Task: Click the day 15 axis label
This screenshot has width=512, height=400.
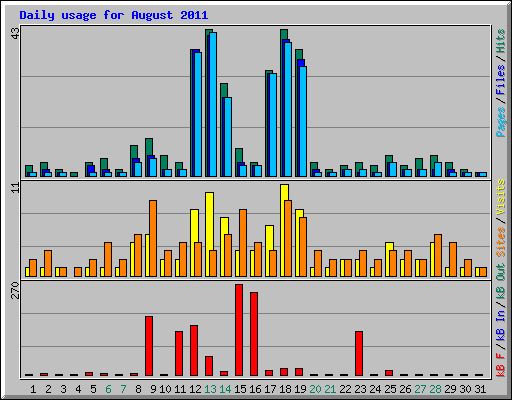Action: [x=240, y=389]
